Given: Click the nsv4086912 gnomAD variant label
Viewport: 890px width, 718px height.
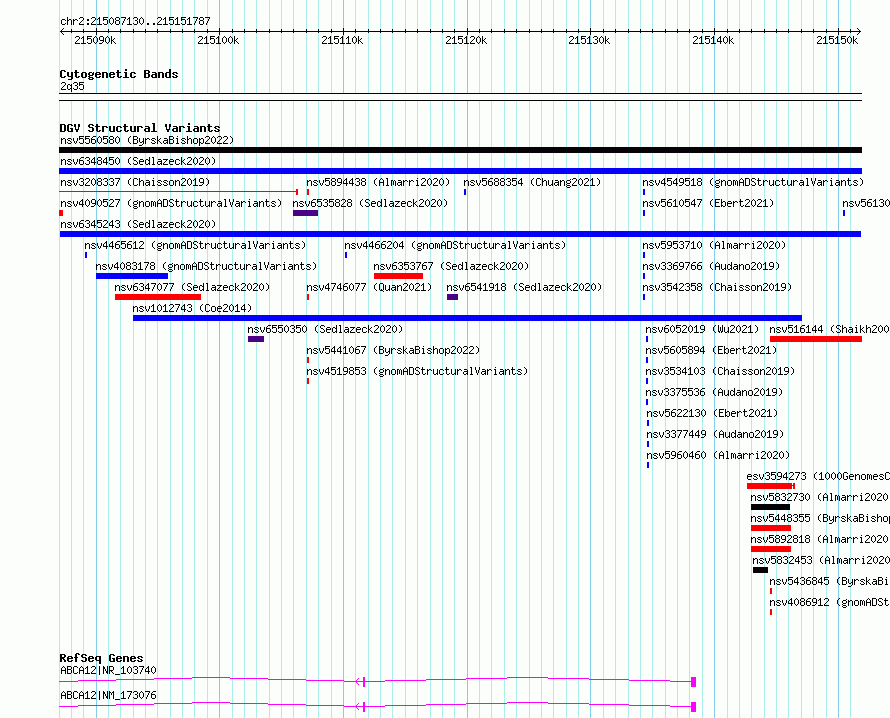Looking at the screenshot, I should 829,602.
